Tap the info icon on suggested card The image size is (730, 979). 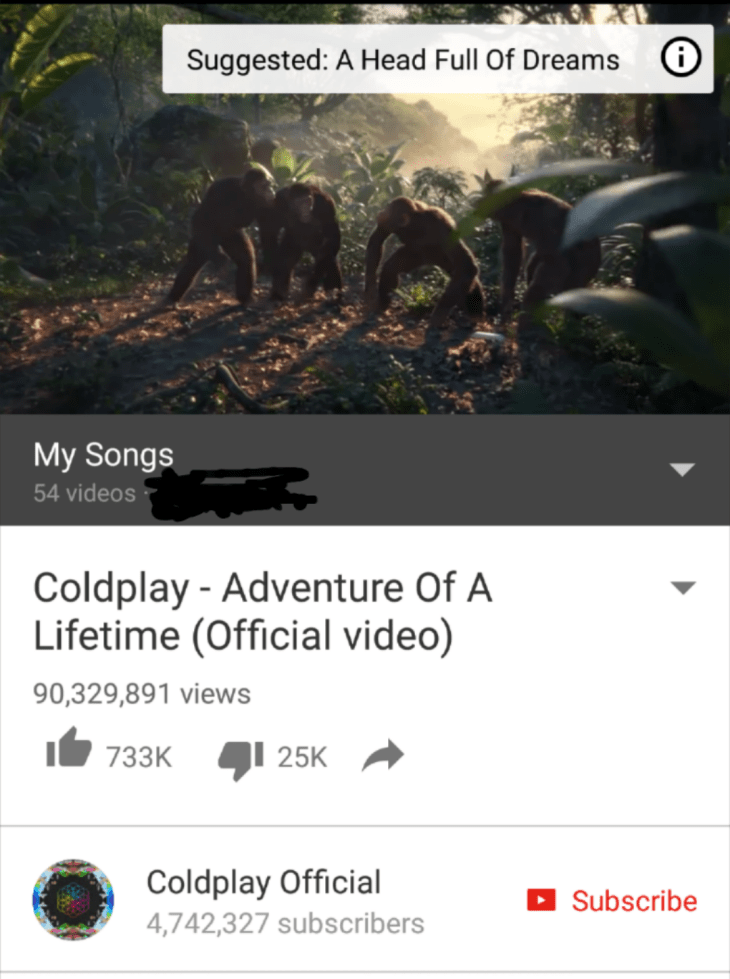point(681,59)
